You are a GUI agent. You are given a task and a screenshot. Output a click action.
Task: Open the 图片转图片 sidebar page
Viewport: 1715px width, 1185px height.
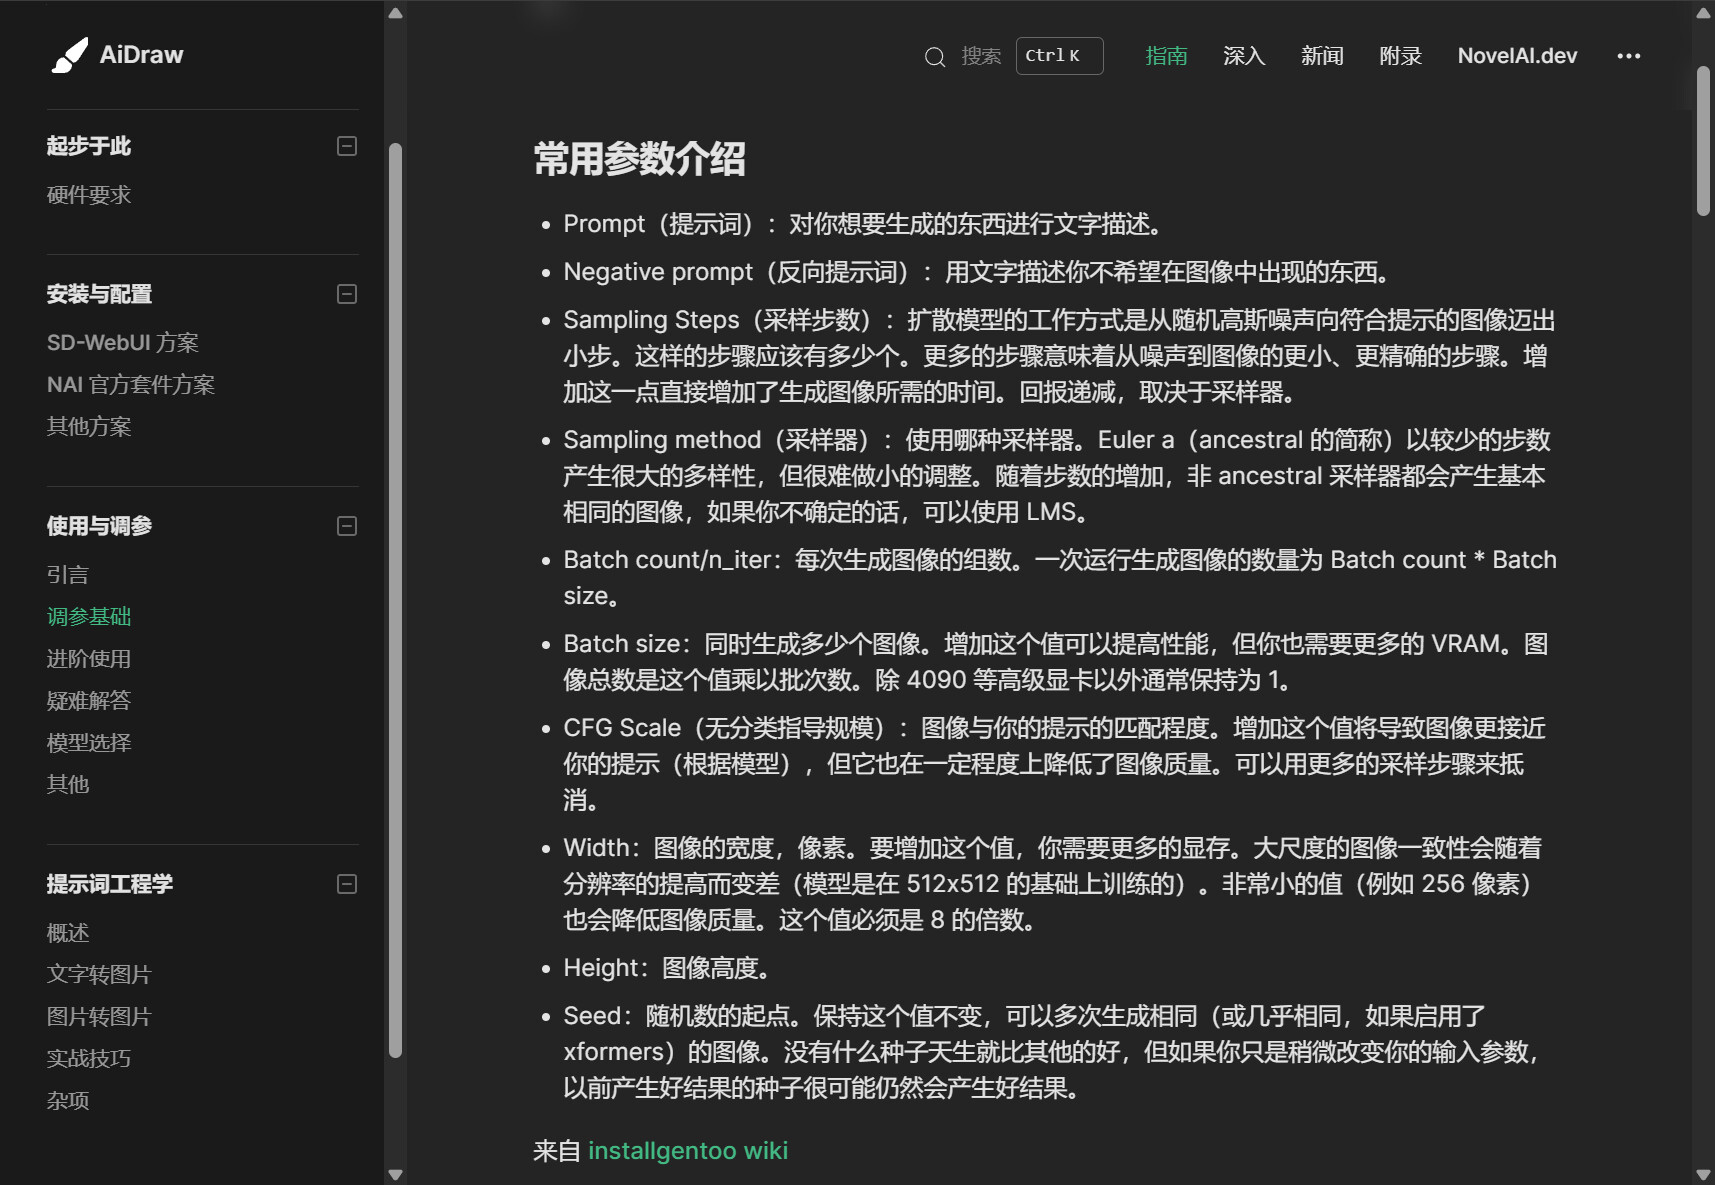click(x=99, y=1017)
